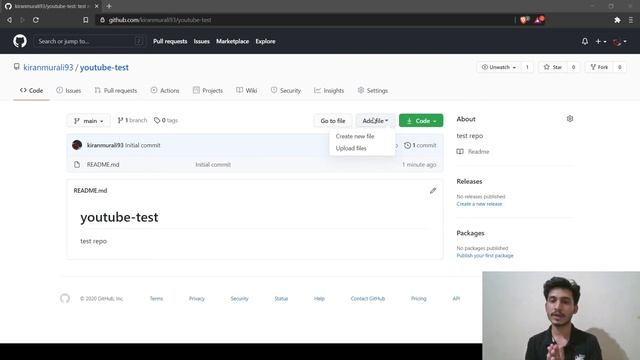Screen dimensions: 640x360
Task: Edit README with the pencil icon
Action: pos(433,191)
